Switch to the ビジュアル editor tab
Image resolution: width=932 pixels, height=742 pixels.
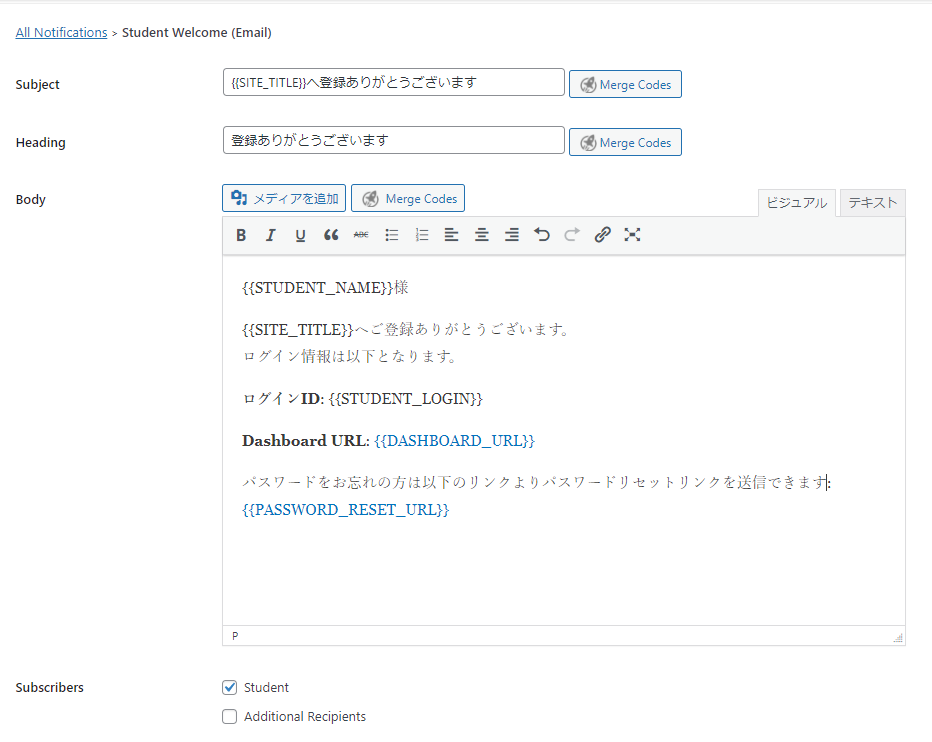tap(797, 203)
